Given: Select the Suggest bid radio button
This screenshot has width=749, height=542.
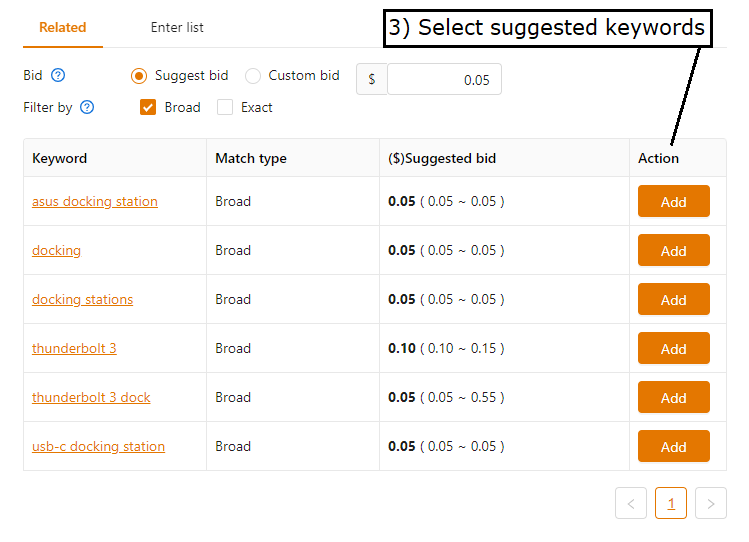Looking at the screenshot, I should 139,76.
